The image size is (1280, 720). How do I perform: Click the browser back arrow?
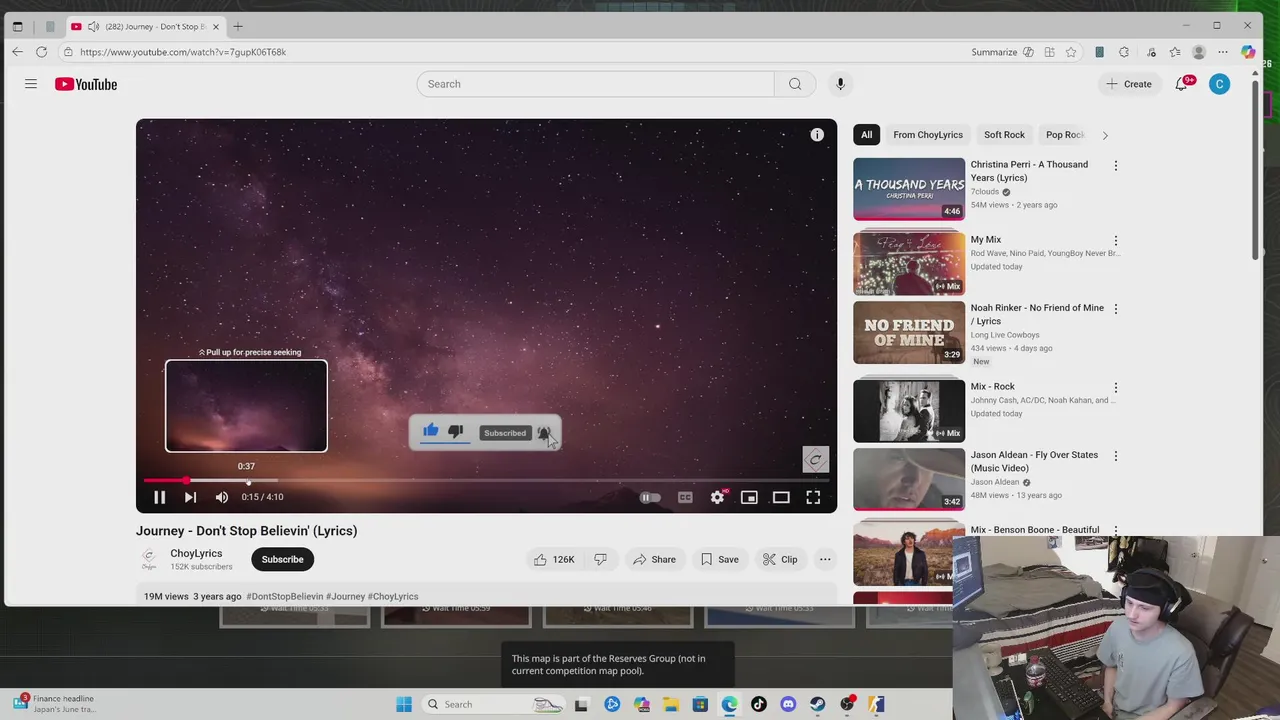[17, 52]
